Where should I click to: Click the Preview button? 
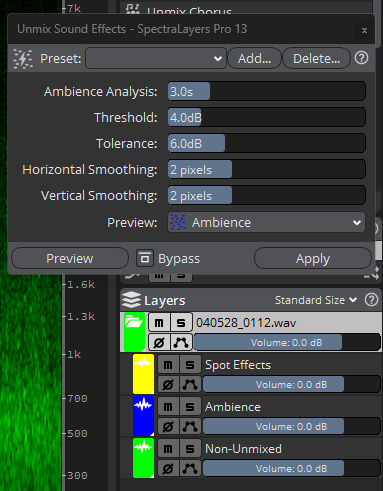click(70, 258)
